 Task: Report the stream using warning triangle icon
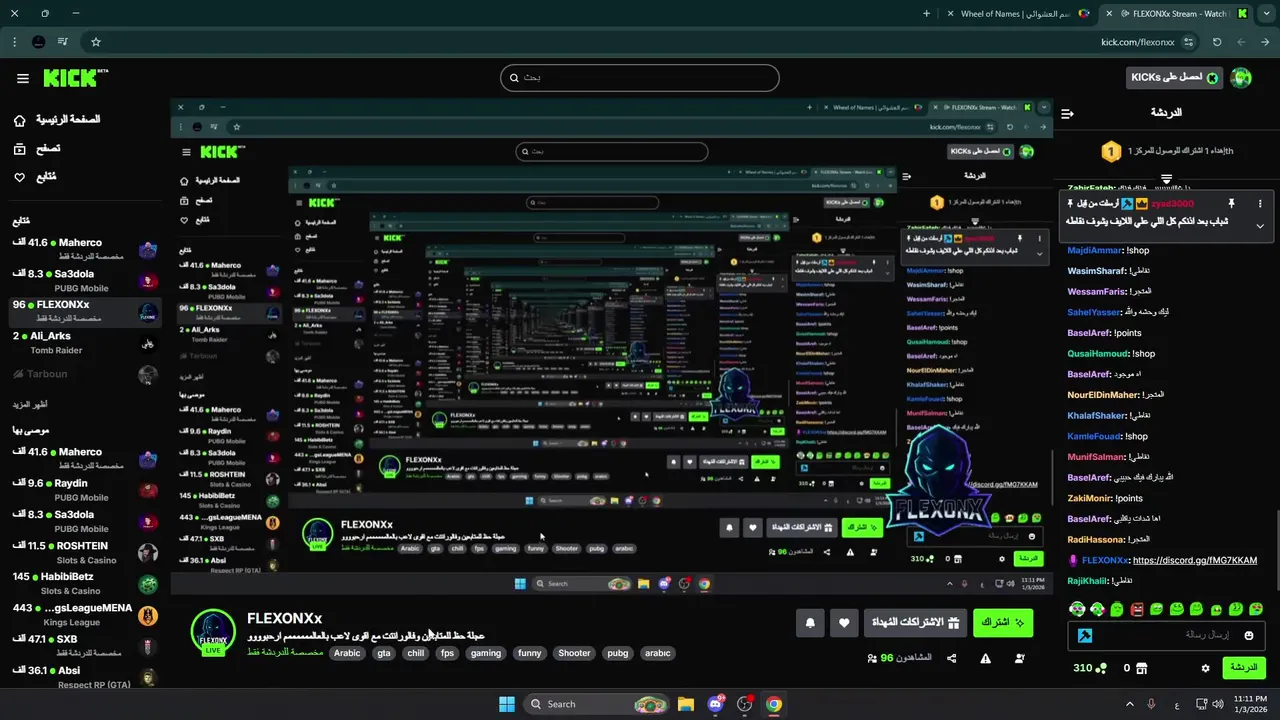click(985, 658)
